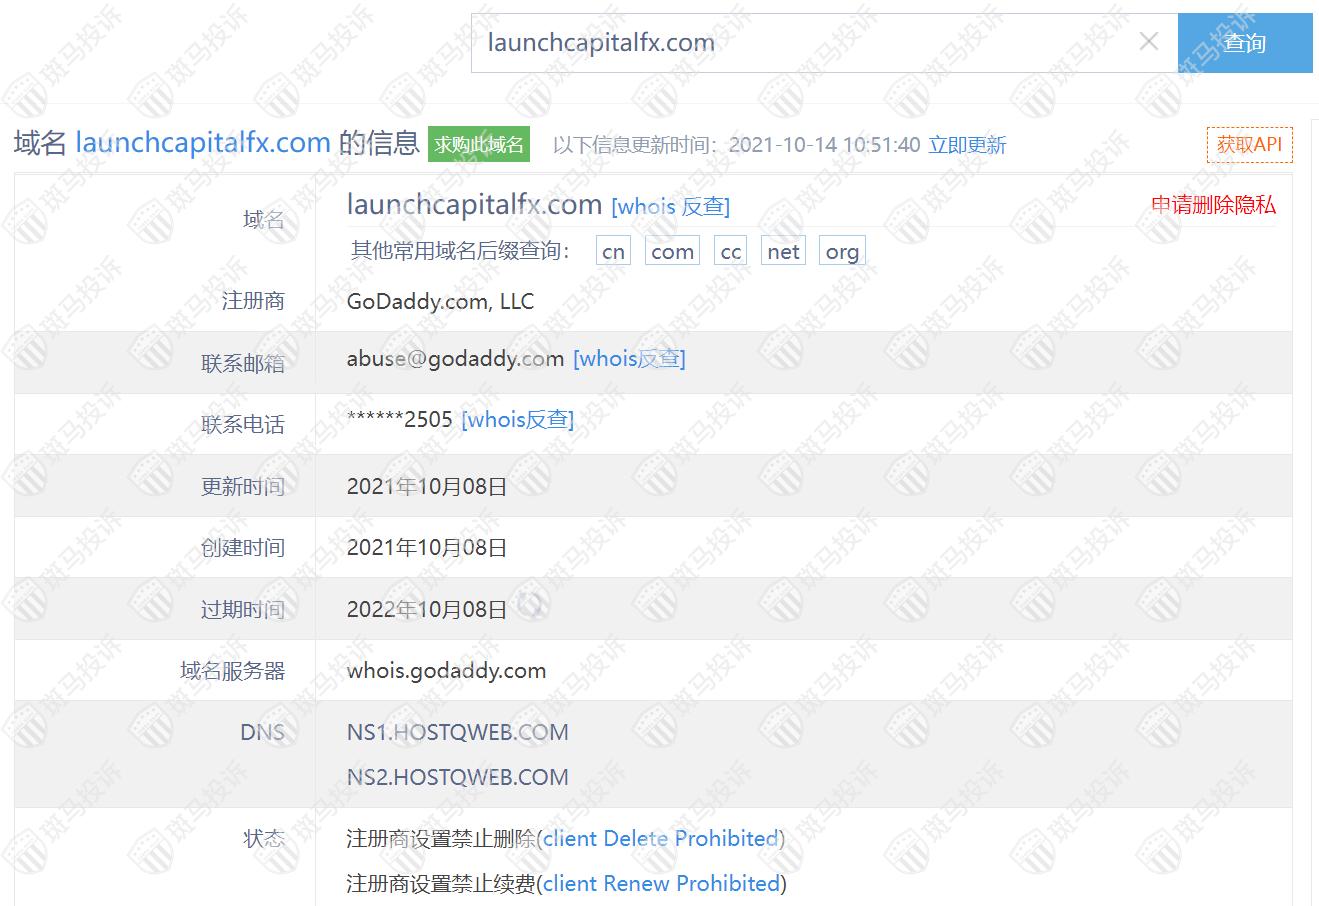Select the com domain suffix
The image size is (1319, 906).
(x=672, y=252)
